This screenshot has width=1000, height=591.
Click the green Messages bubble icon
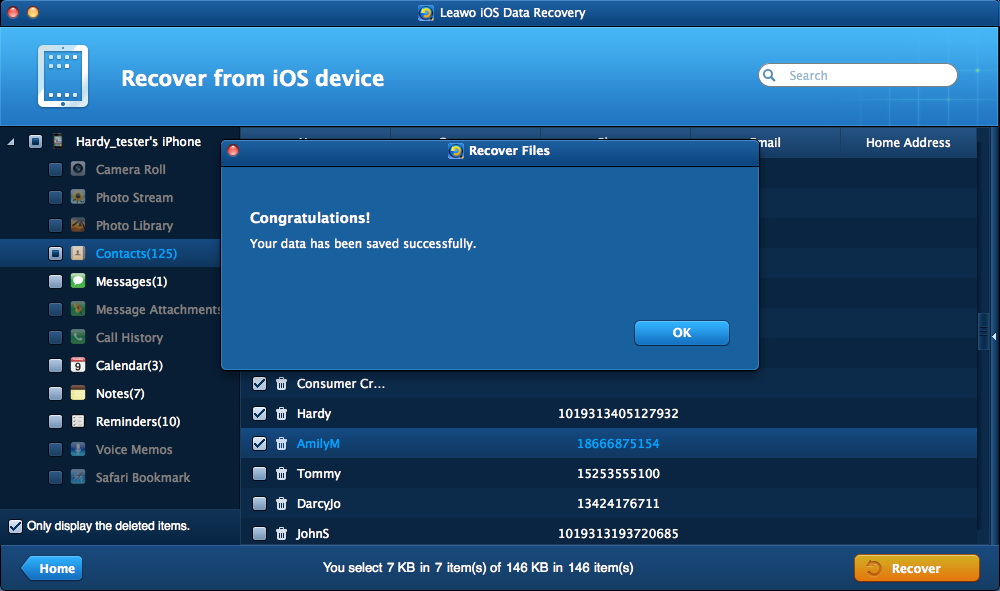[x=78, y=281]
